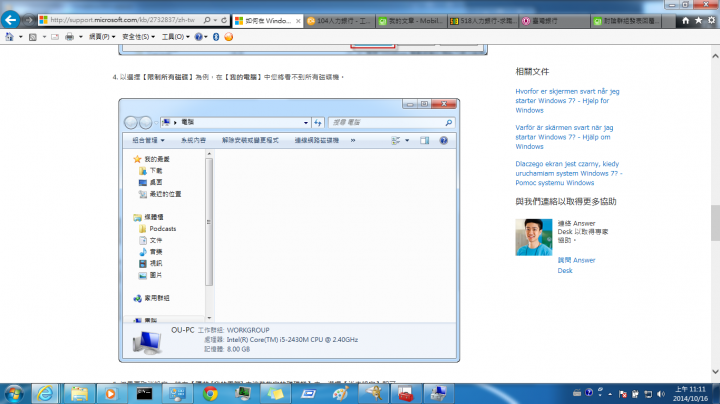This screenshot has width=720, height=404.
Task: Expand the Print options dropdown arrow
Action: (x=80, y=37)
